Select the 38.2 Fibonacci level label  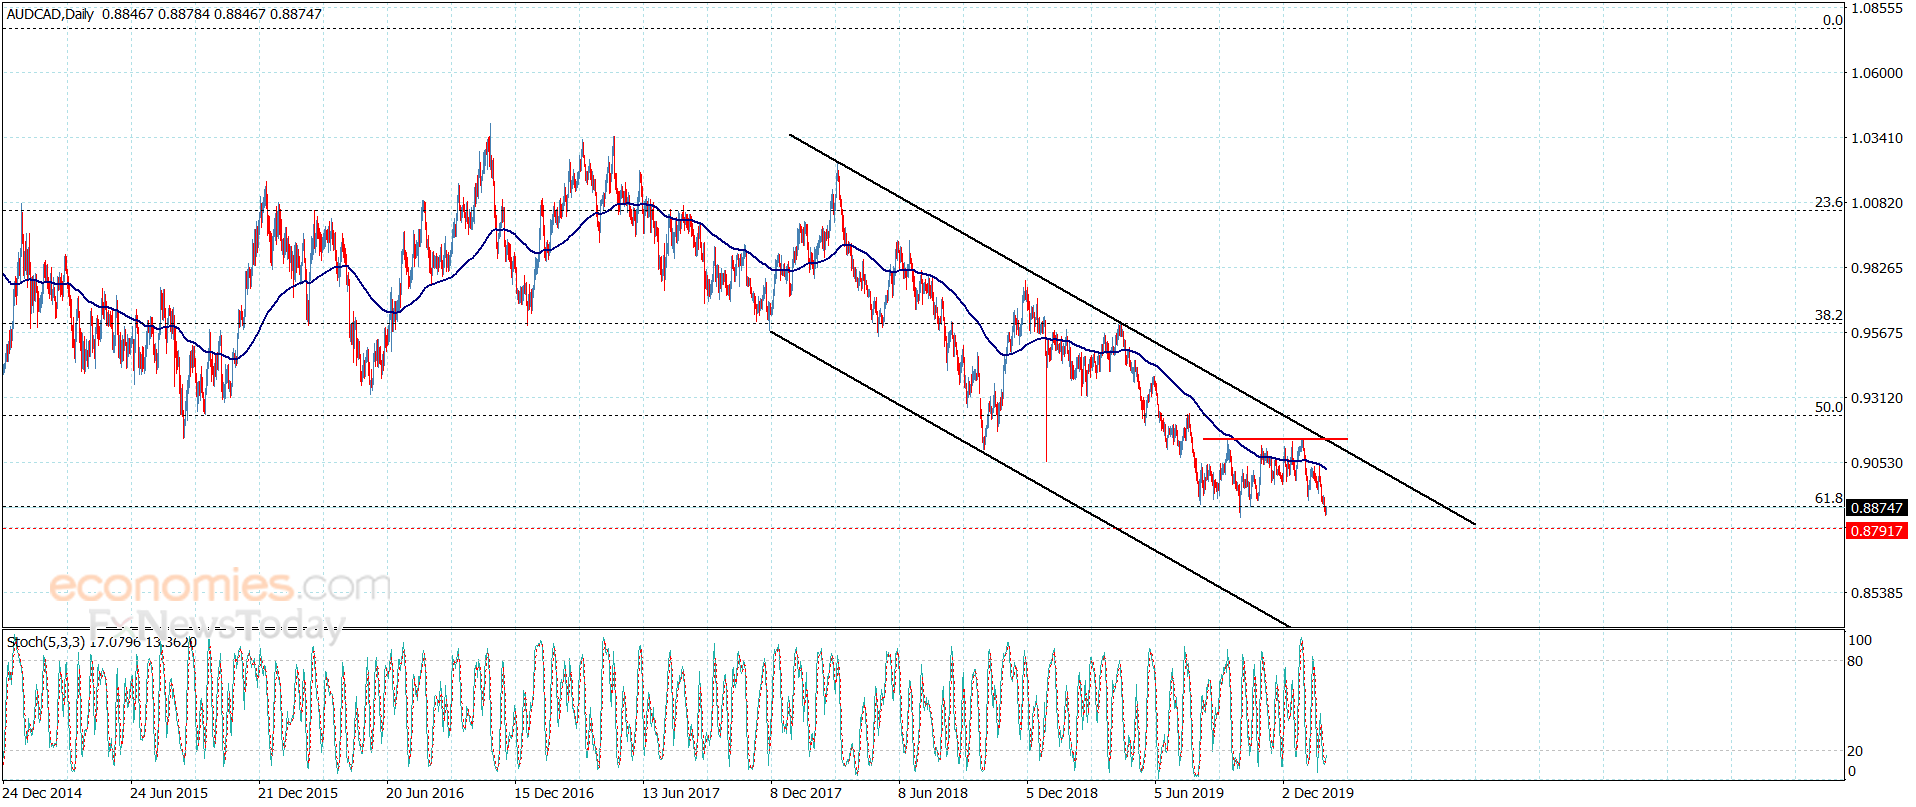(x=1829, y=315)
